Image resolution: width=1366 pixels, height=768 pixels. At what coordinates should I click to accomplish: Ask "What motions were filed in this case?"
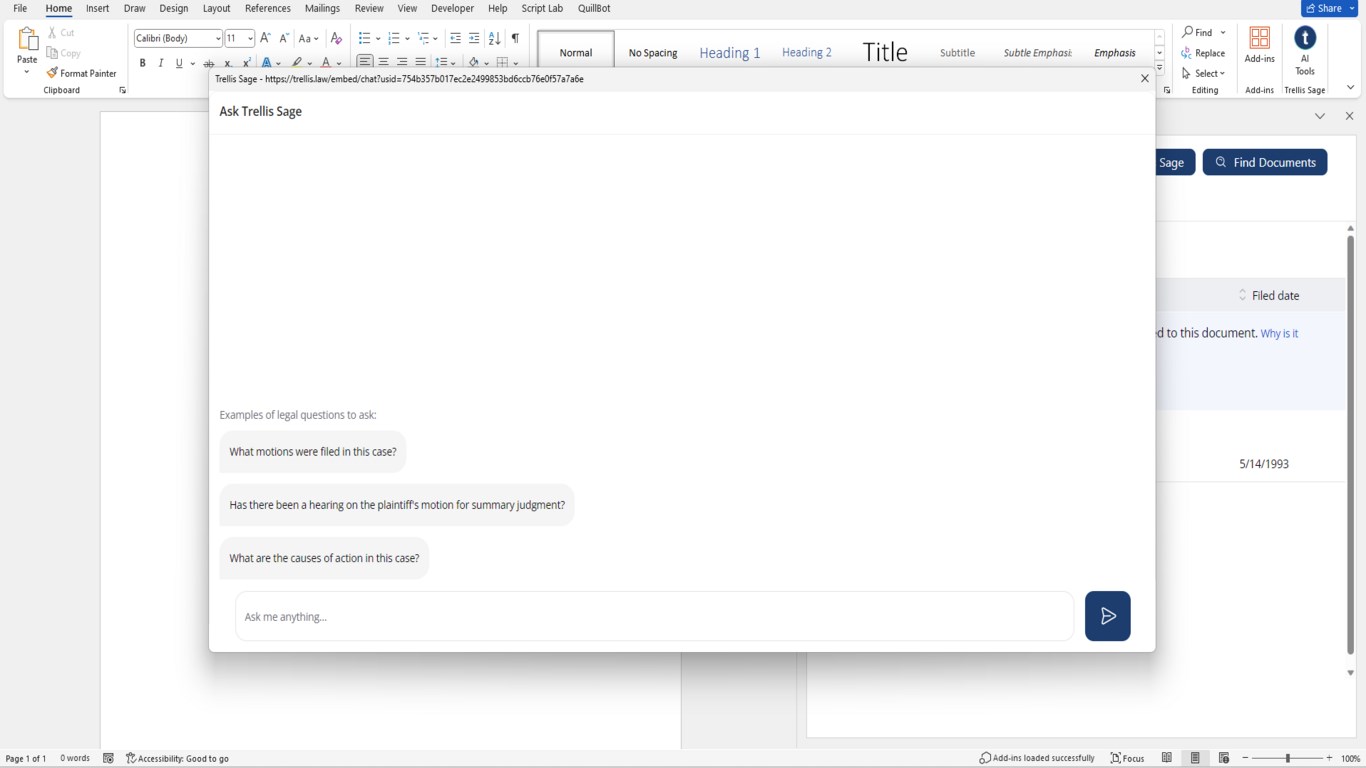[313, 452]
